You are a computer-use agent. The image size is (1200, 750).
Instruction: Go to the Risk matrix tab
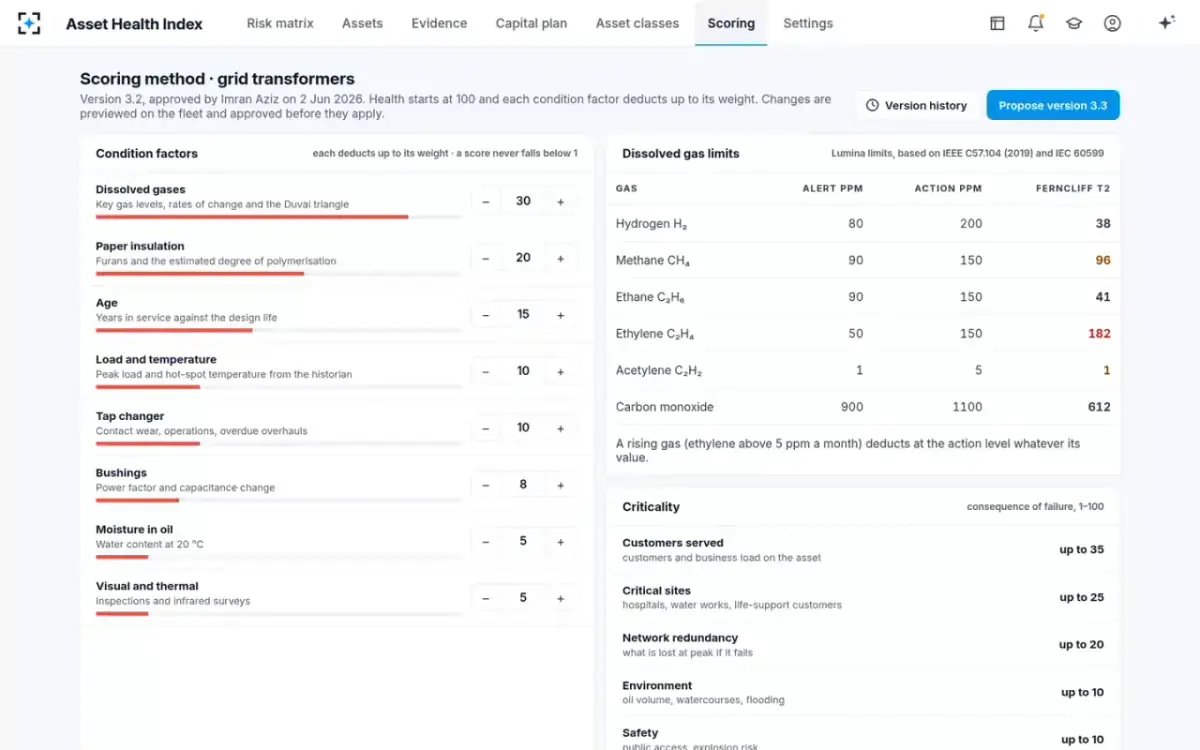(280, 23)
